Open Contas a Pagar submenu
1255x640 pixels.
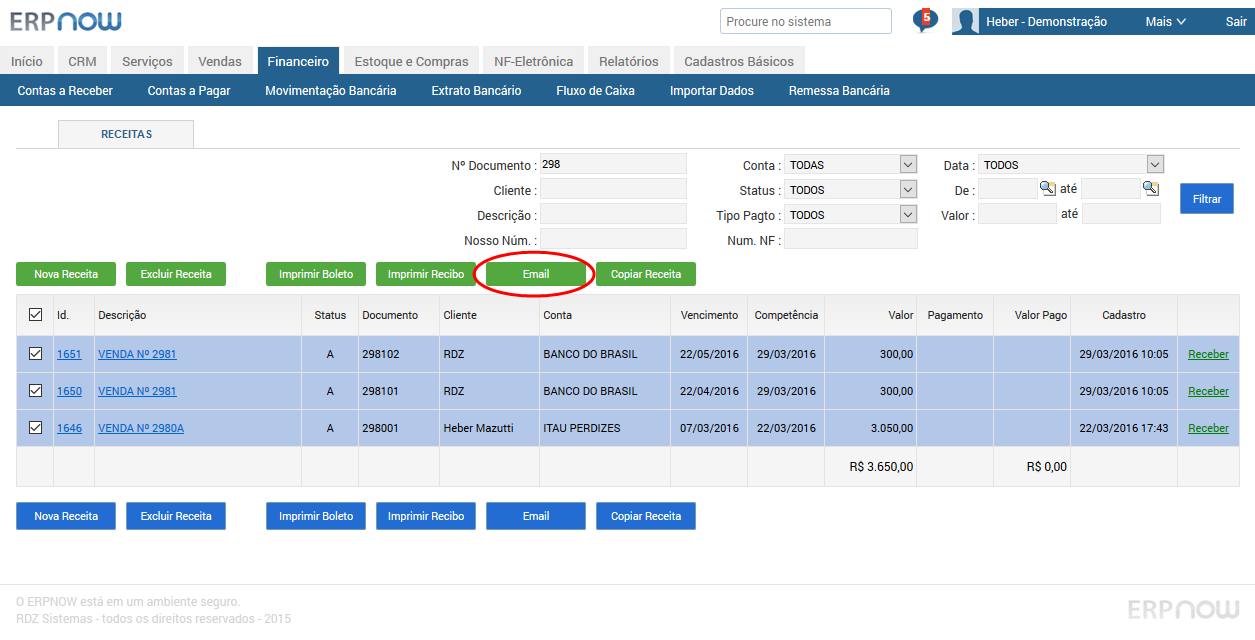pos(189,90)
